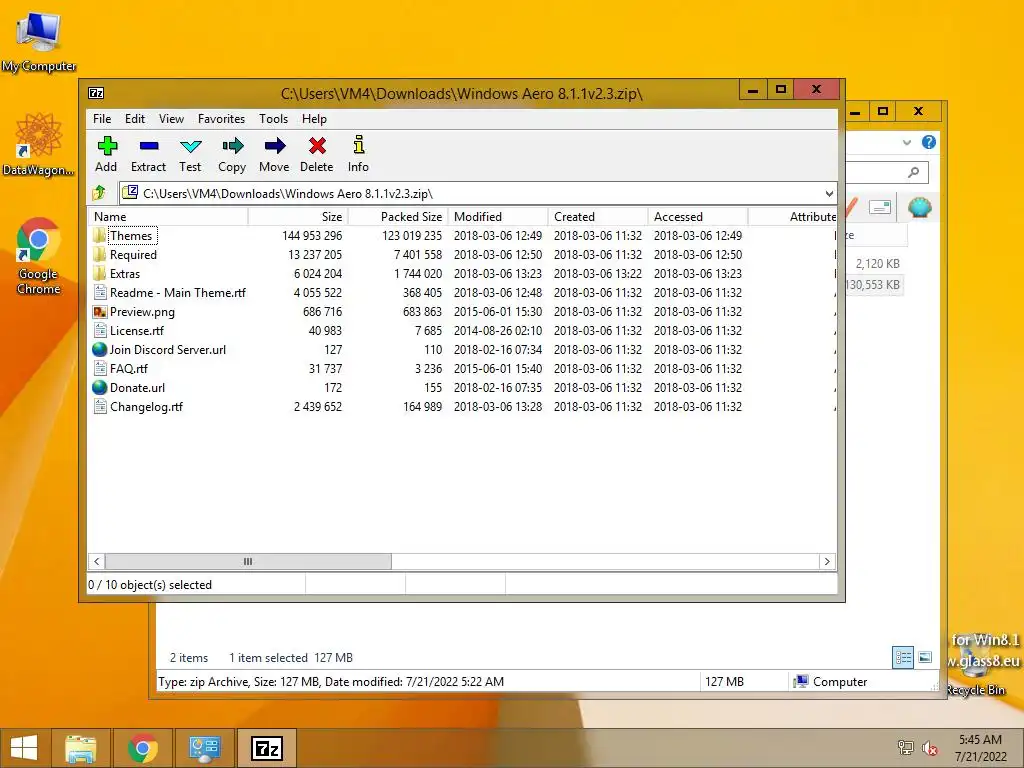Run the Test archive tool
The height and width of the screenshot is (768, 1024).
click(190, 154)
